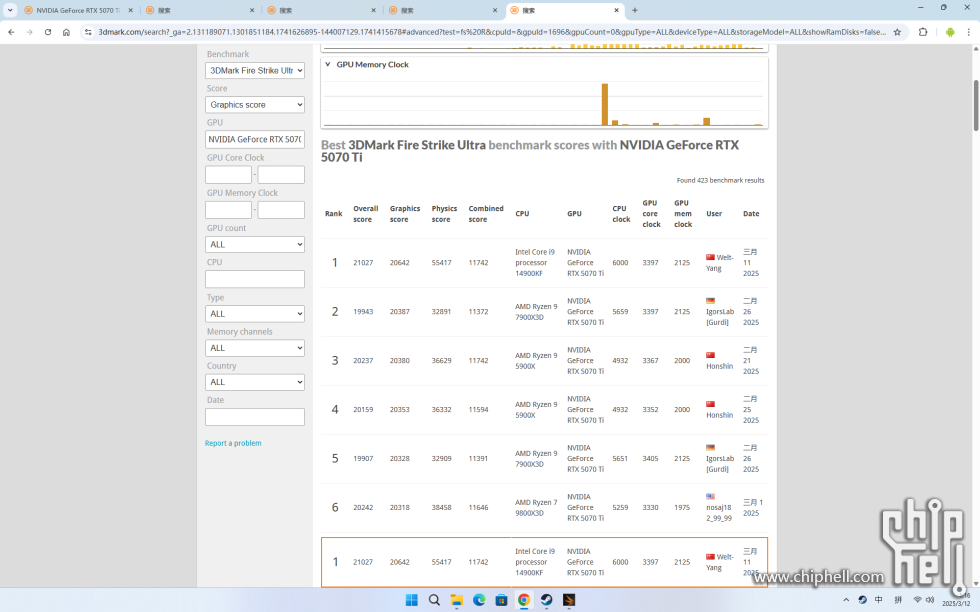Open Windows Start menu
Screen dimensions: 980x612
coord(411,600)
